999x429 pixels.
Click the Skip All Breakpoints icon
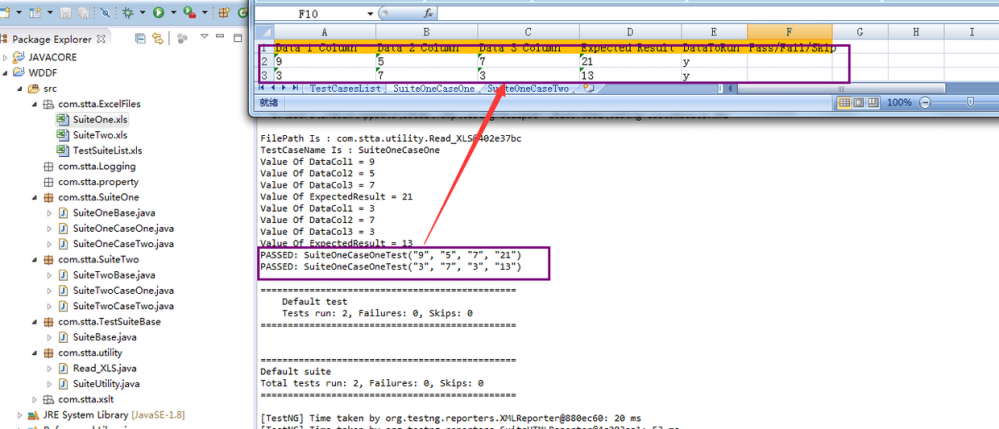tap(104, 12)
